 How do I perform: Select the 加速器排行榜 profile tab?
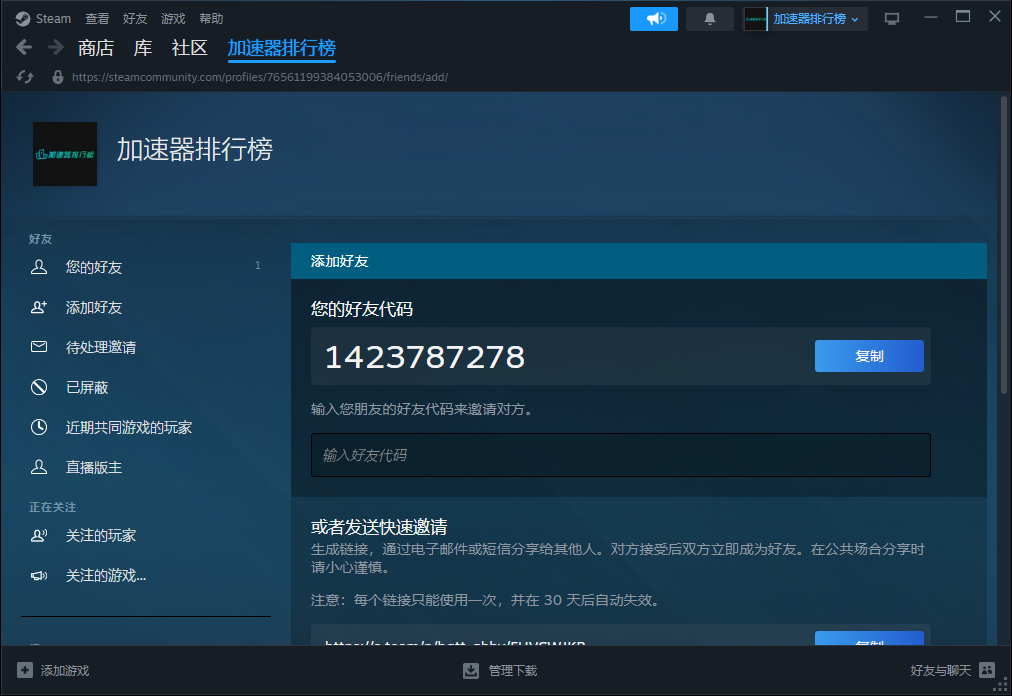point(281,48)
